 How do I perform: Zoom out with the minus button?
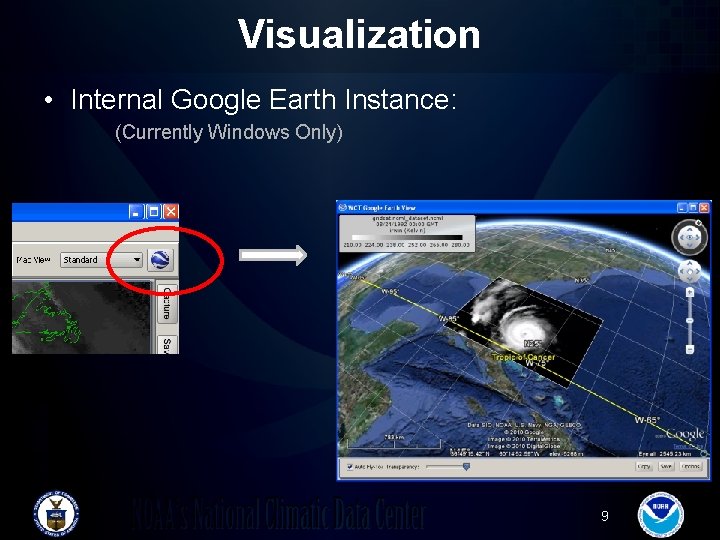[x=690, y=349]
